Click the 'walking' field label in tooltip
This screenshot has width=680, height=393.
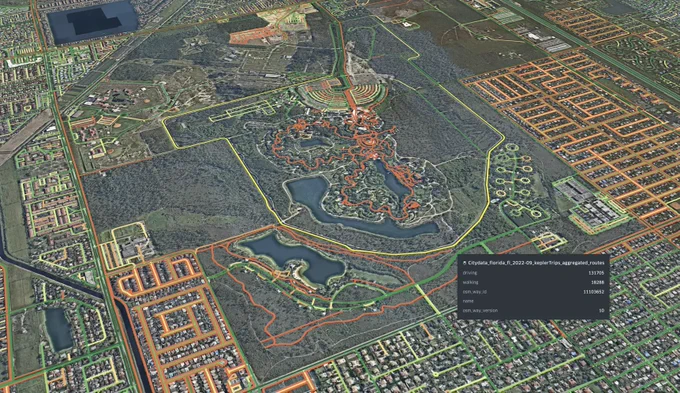470,282
